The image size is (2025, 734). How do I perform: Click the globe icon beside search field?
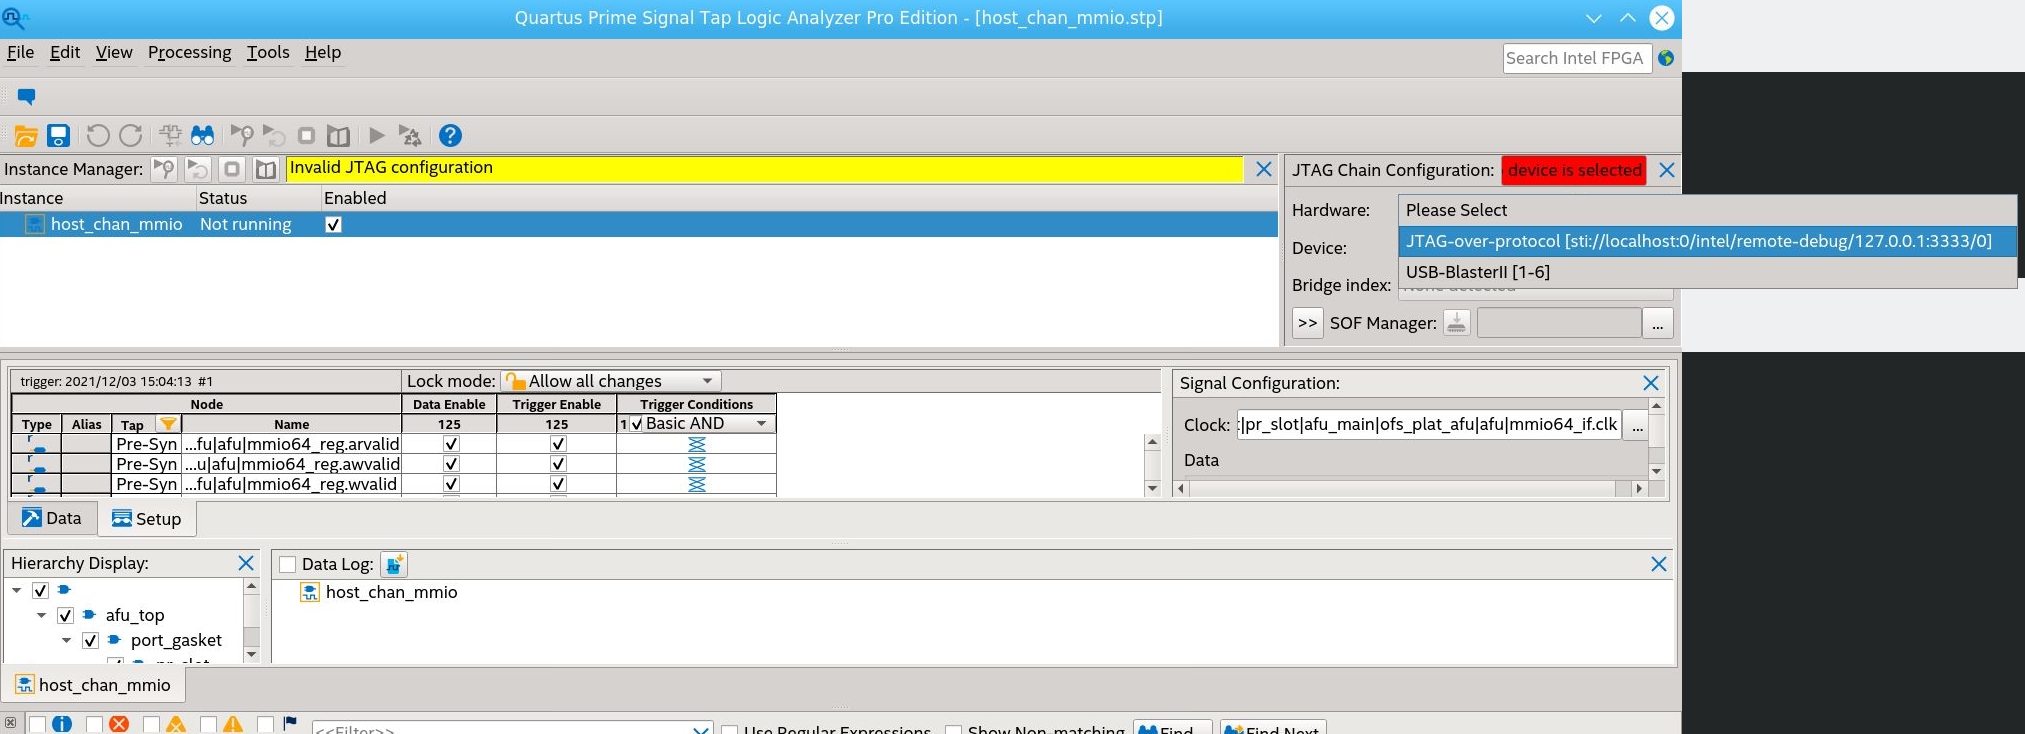[x=1666, y=58]
